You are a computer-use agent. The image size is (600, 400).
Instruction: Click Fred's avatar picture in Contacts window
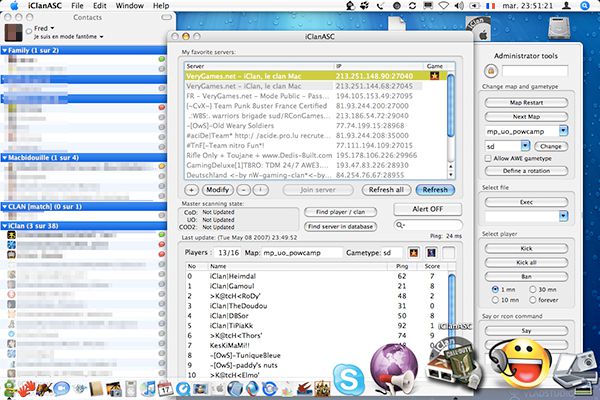(x=13, y=33)
